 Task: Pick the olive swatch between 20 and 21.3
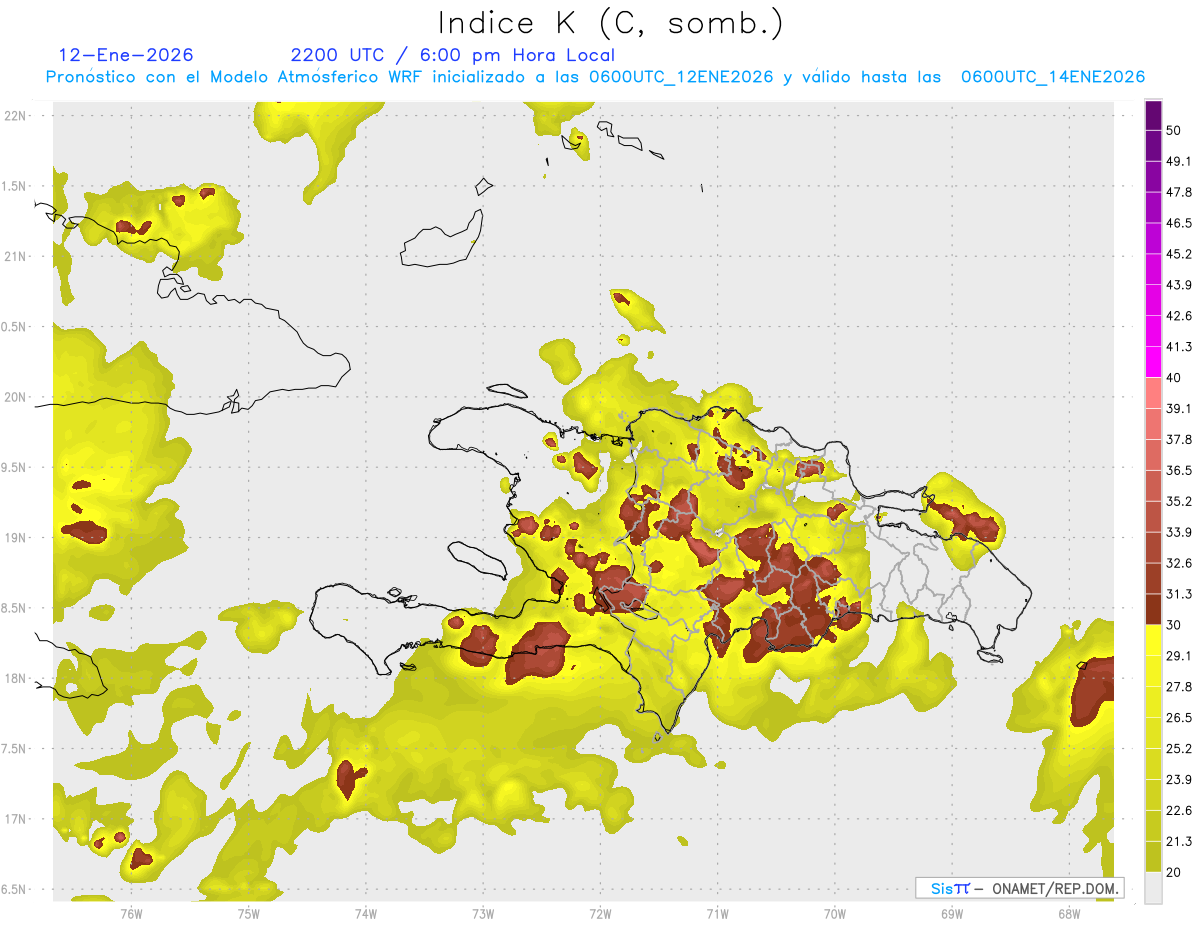tap(1153, 857)
